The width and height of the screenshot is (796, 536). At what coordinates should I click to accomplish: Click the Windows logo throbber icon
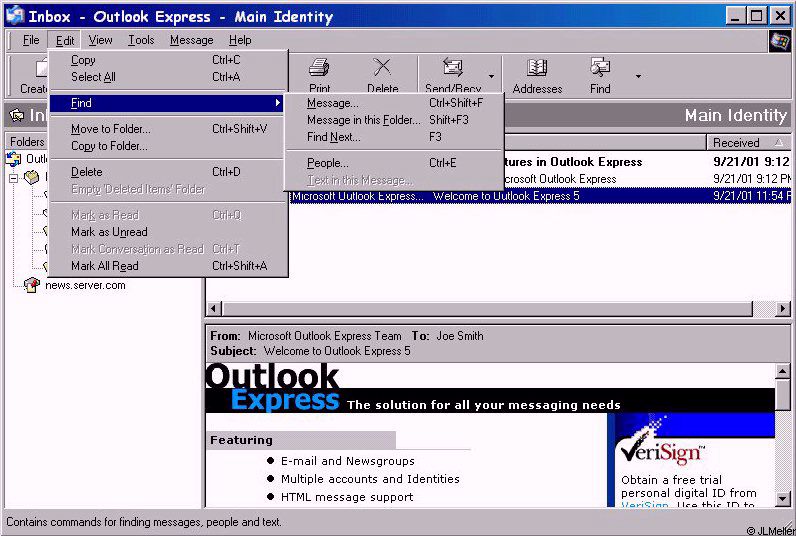click(780, 41)
